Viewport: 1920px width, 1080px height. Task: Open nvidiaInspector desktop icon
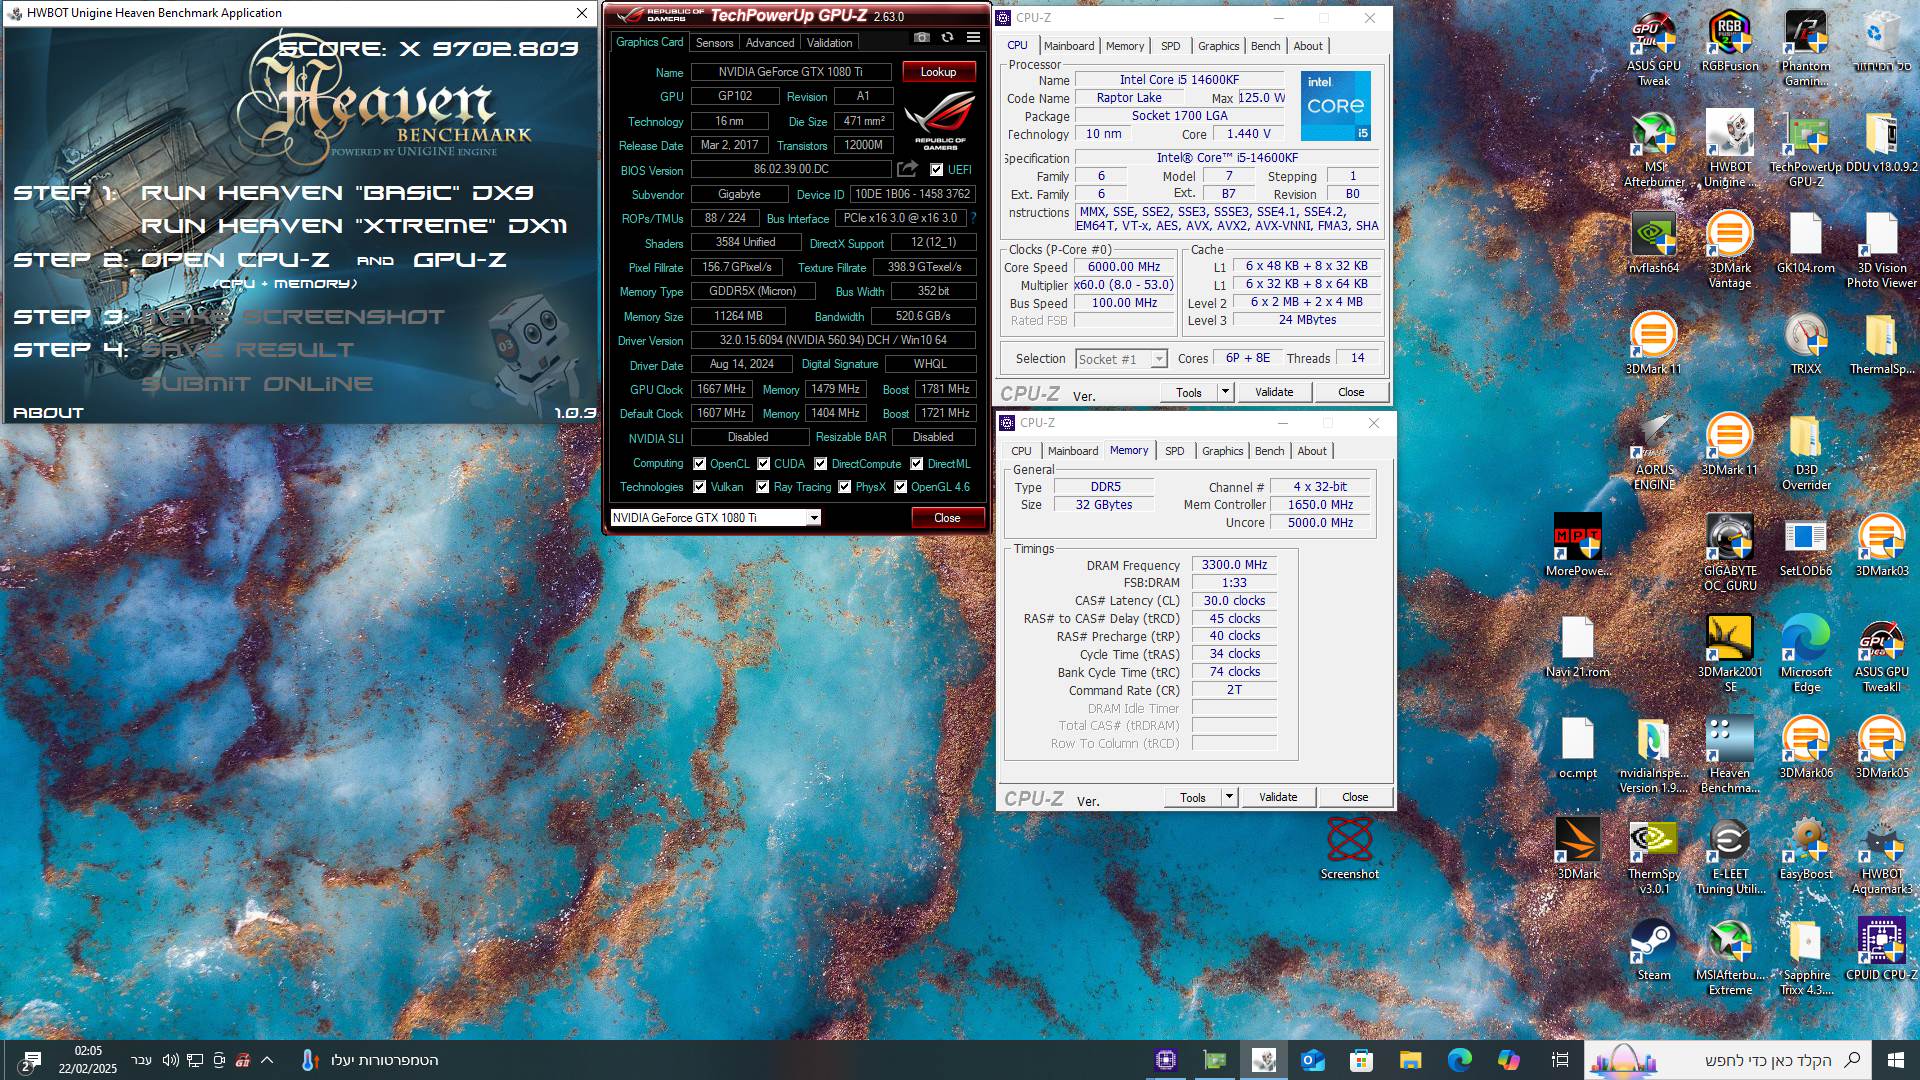[x=1653, y=755]
